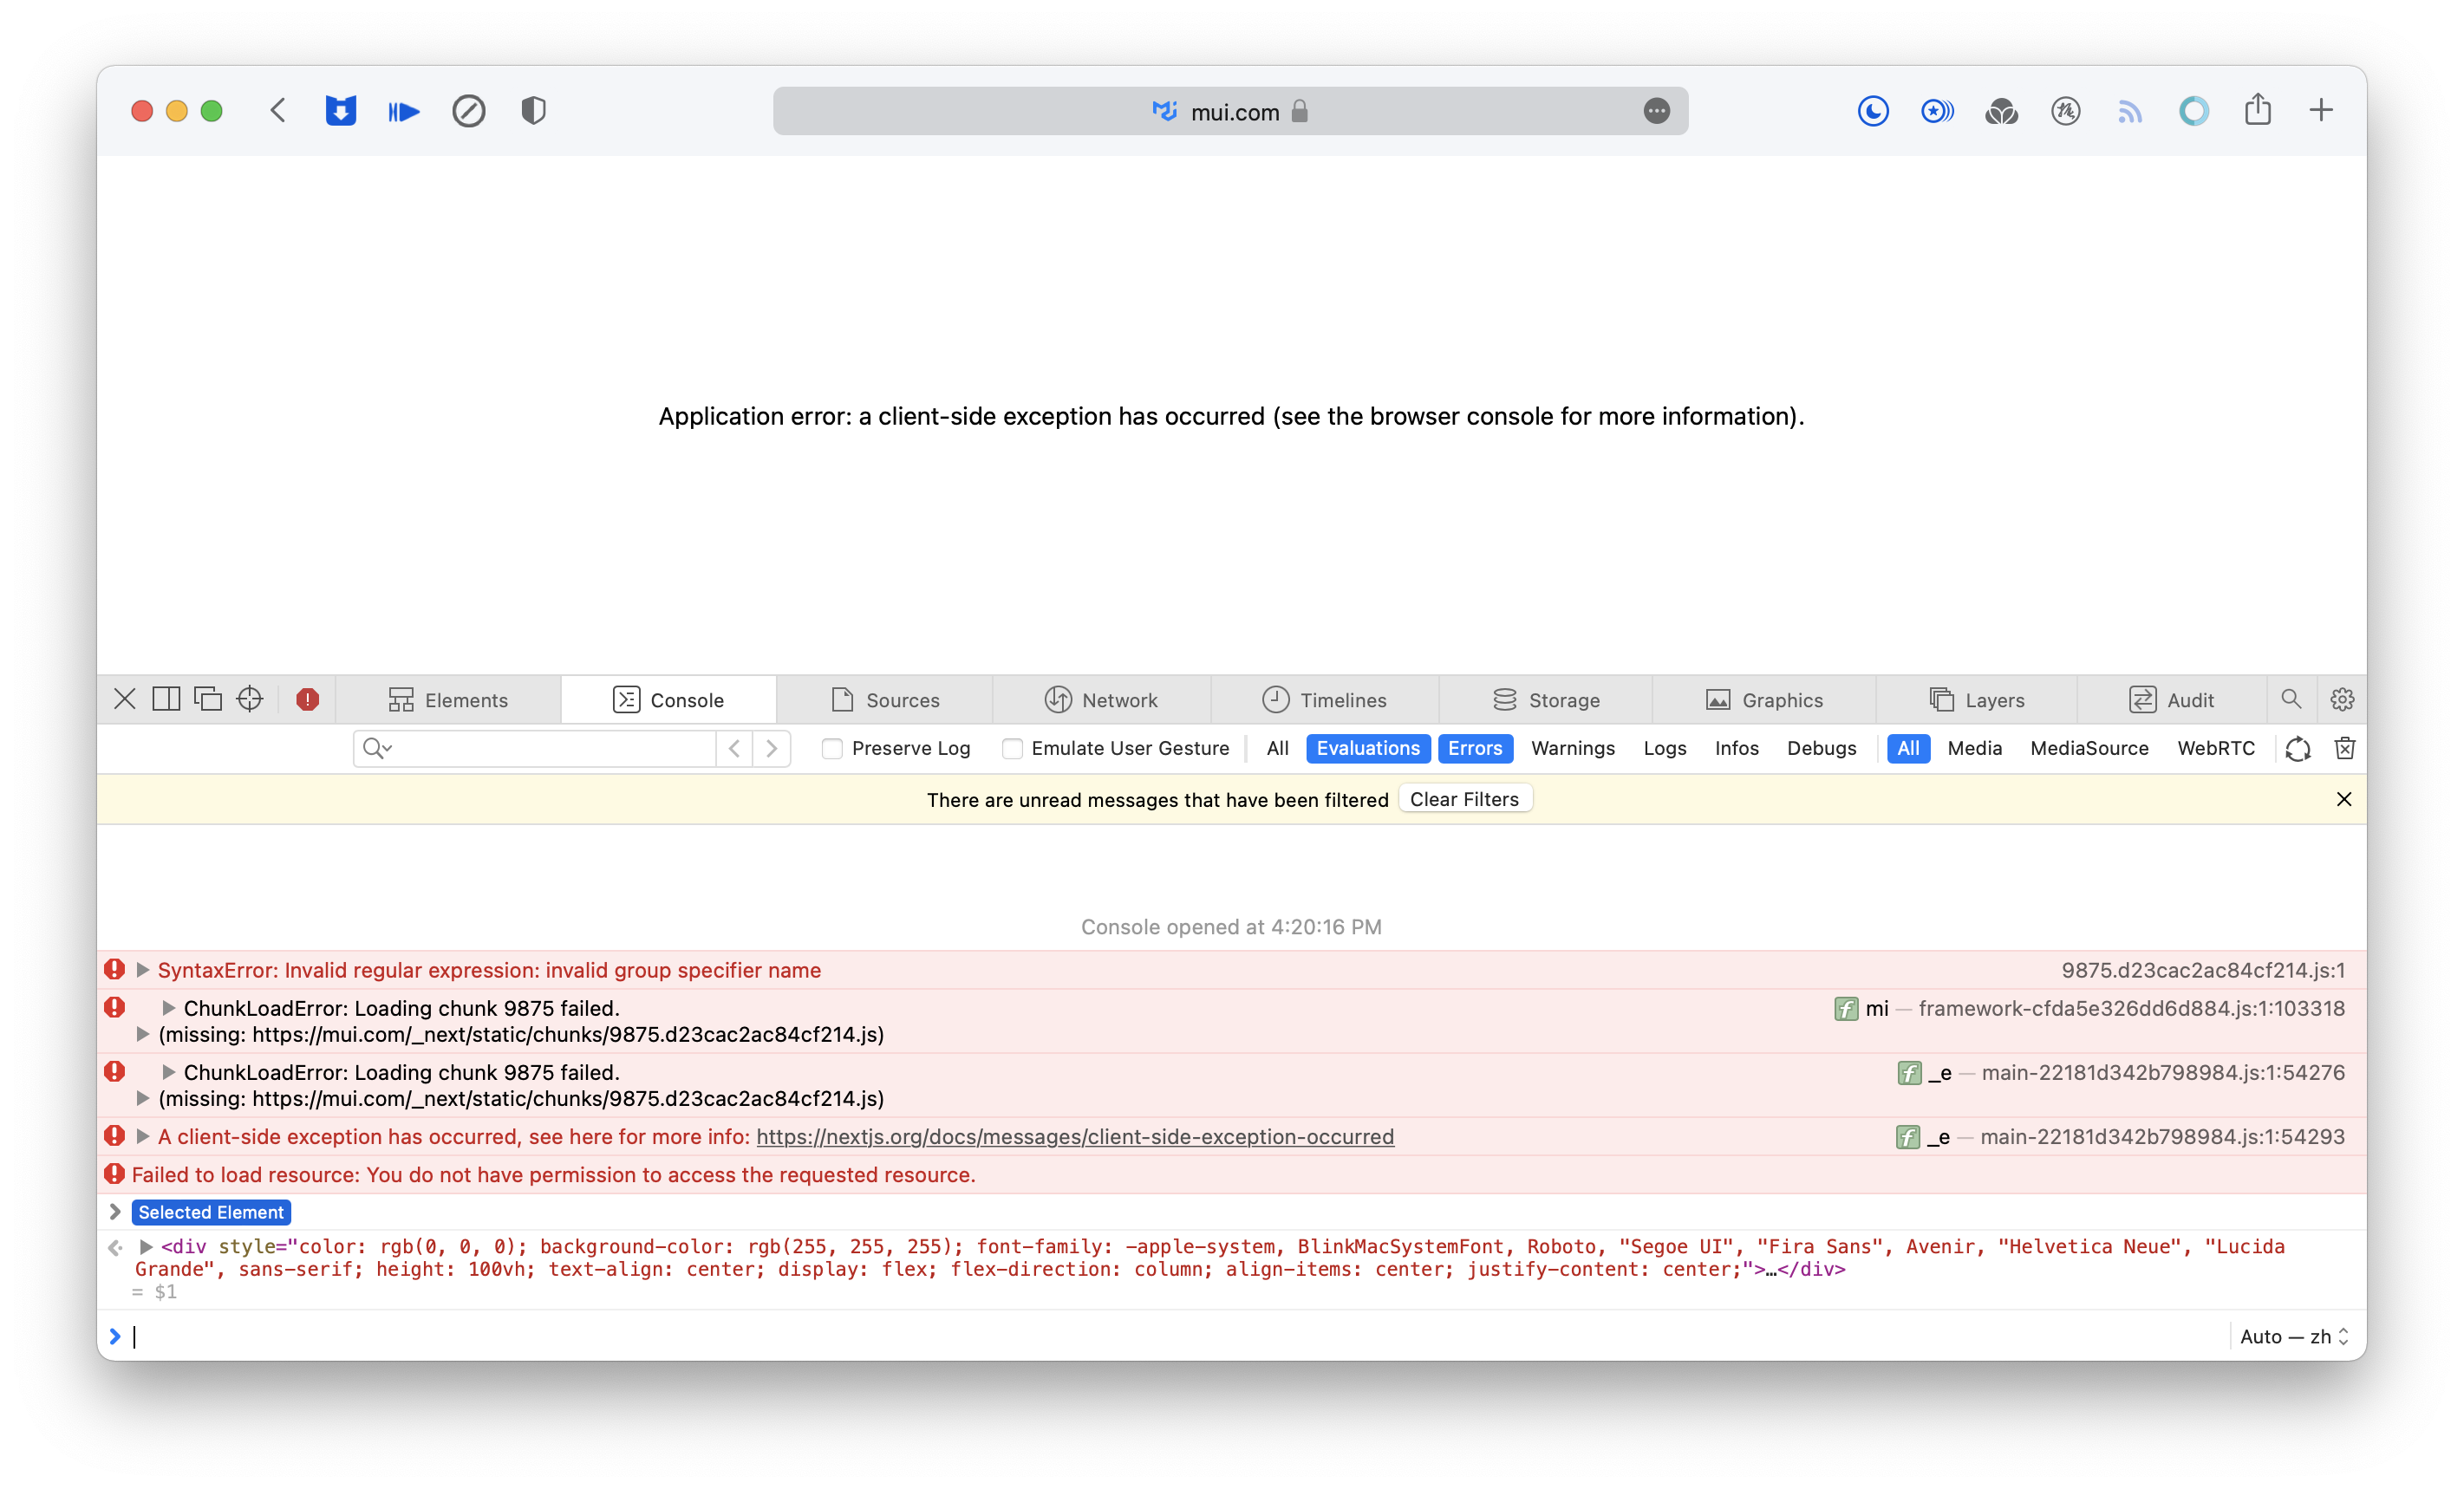2464x1489 pixels.
Task: Select the All level filter beside Evaluations
Action: 1277,748
